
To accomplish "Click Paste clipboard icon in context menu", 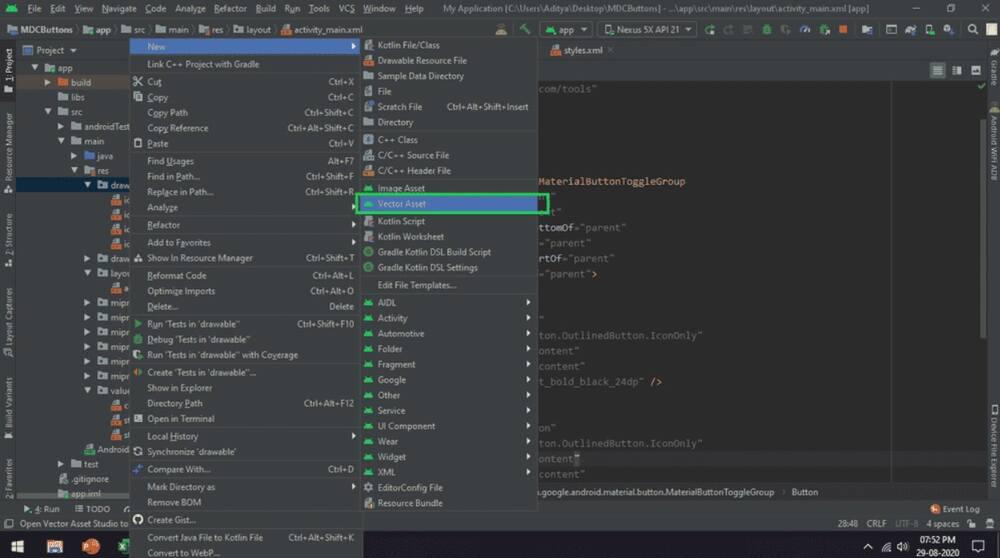I will tap(138, 143).
